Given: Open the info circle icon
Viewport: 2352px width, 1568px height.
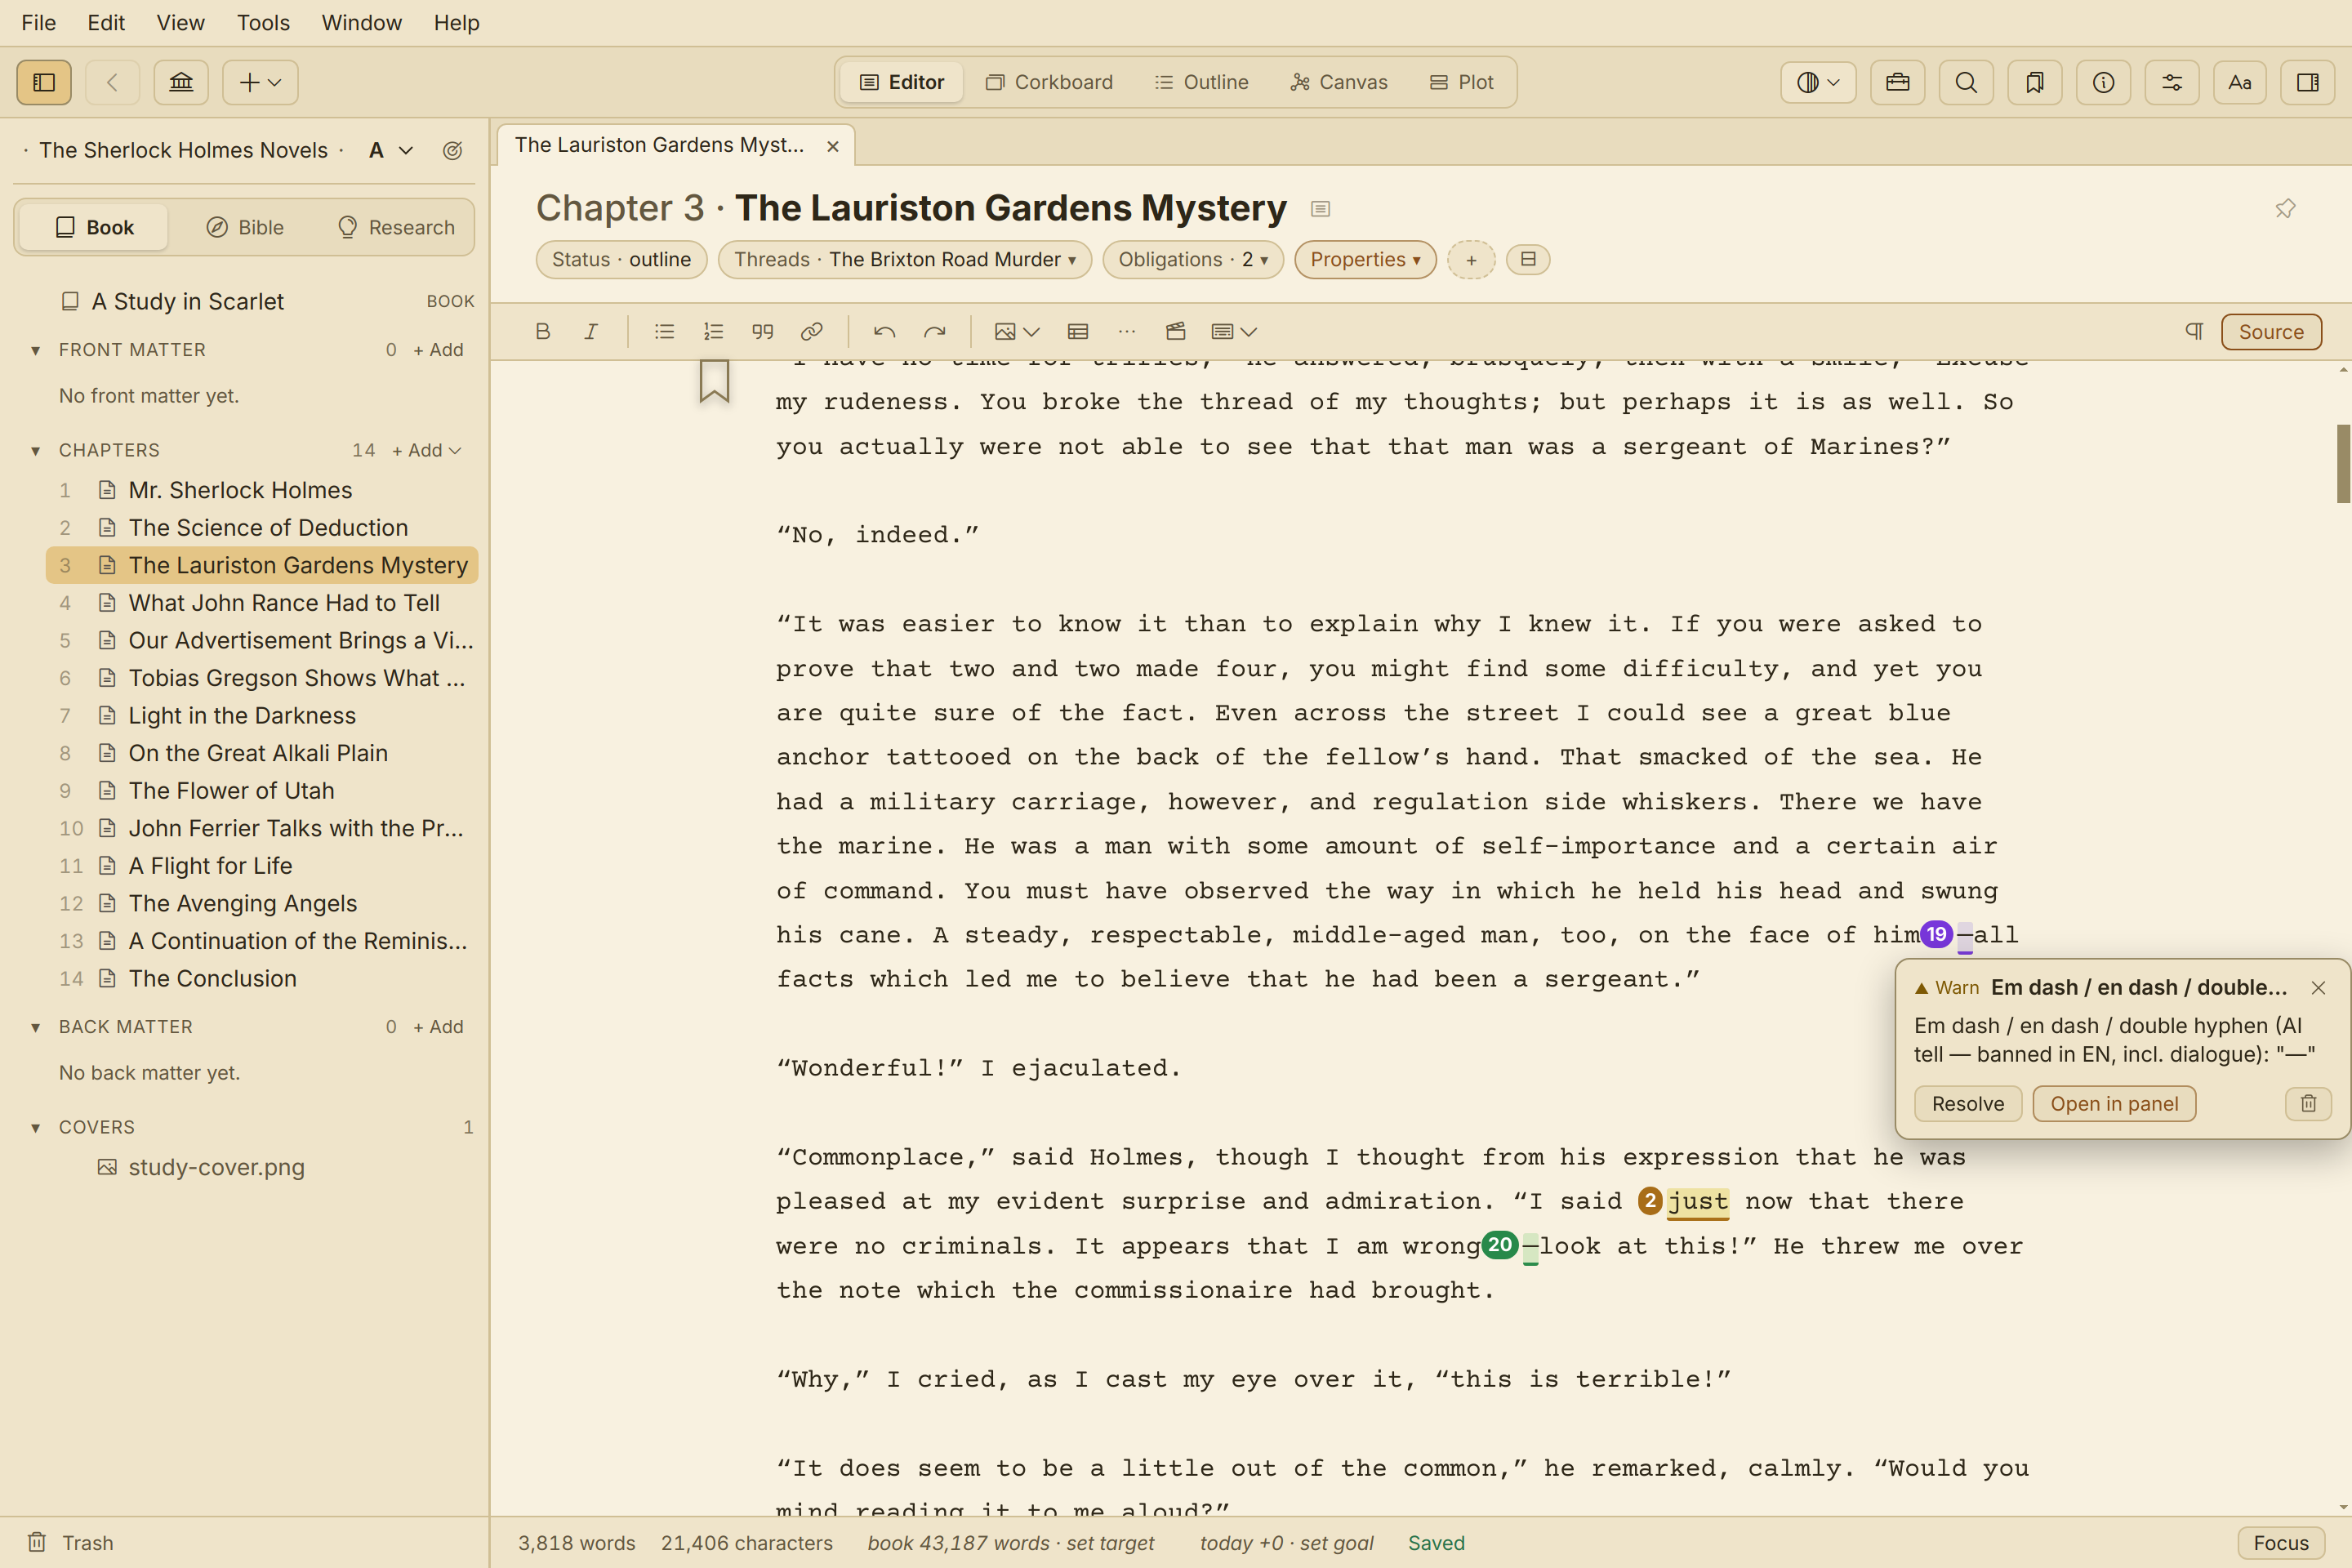Looking at the screenshot, I should click(x=2103, y=82).
